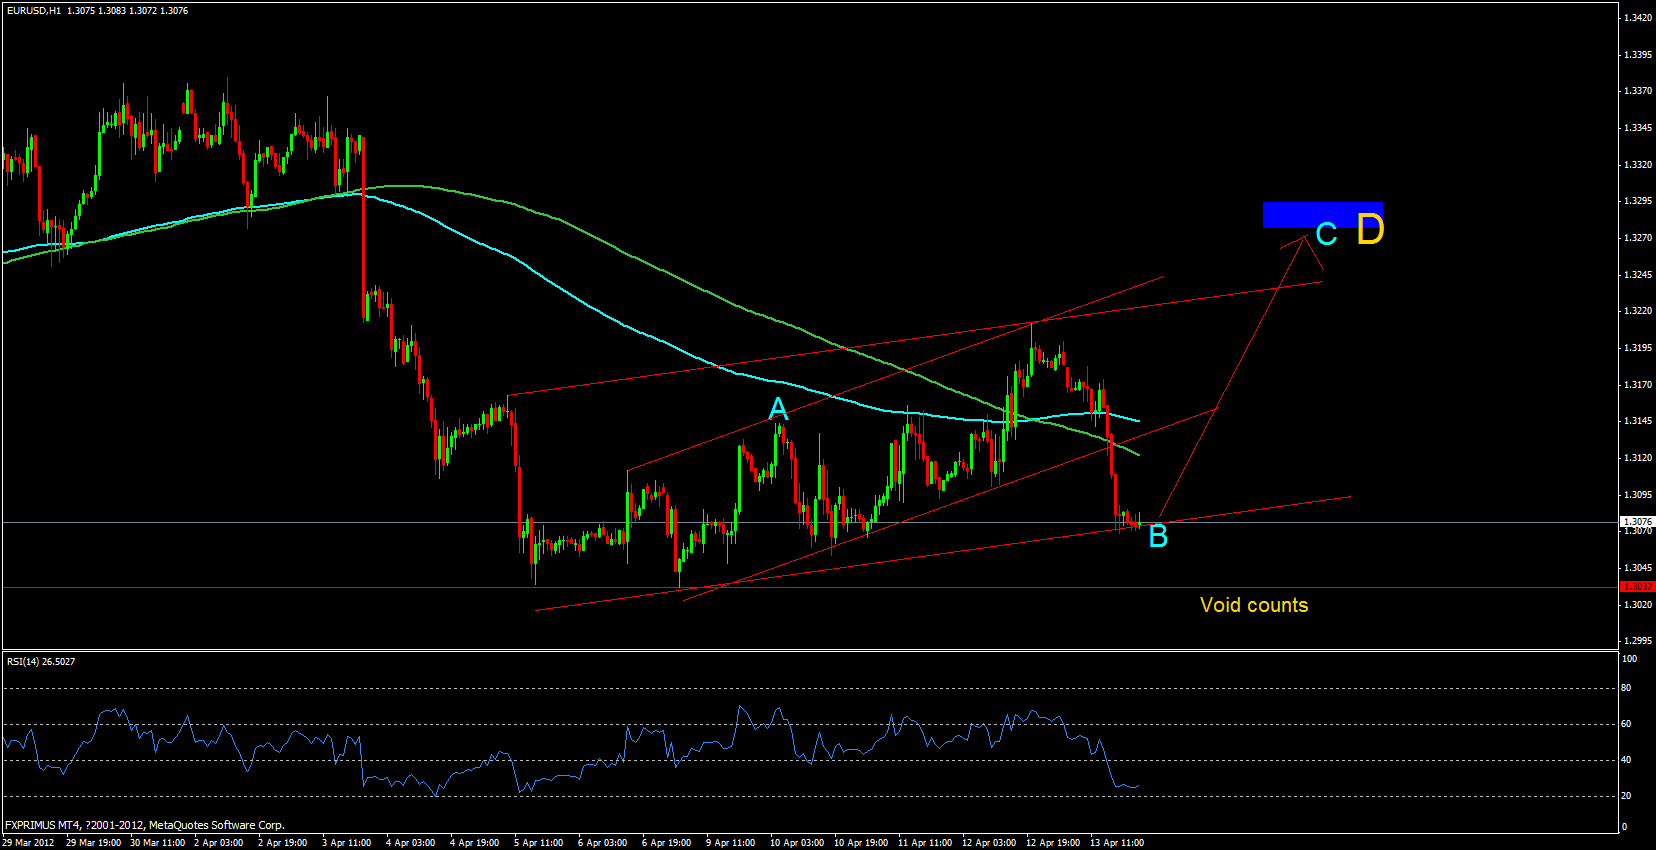Click the 29 Mar 2012 date label

(28, 843)
